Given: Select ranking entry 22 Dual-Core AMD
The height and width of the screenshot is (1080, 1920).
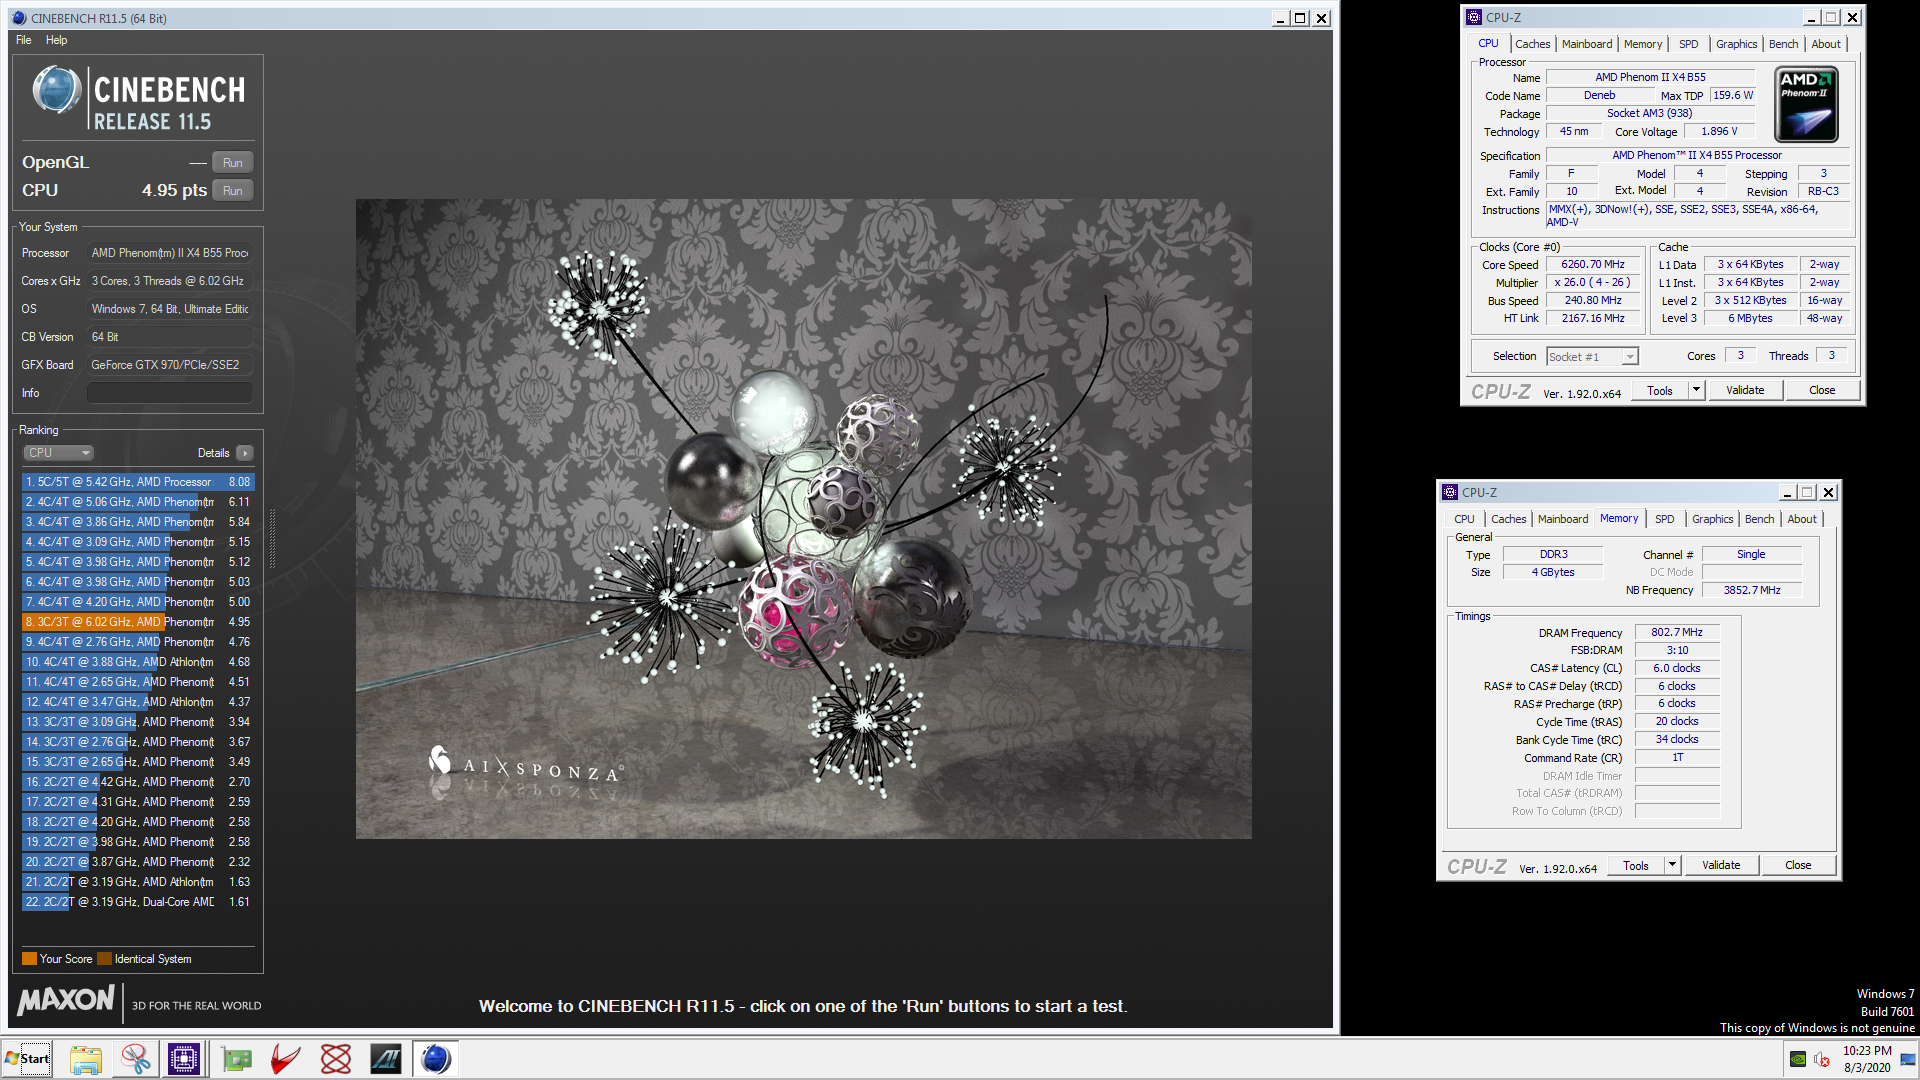Looking at the screenshot, I should (x=138, y=902).
